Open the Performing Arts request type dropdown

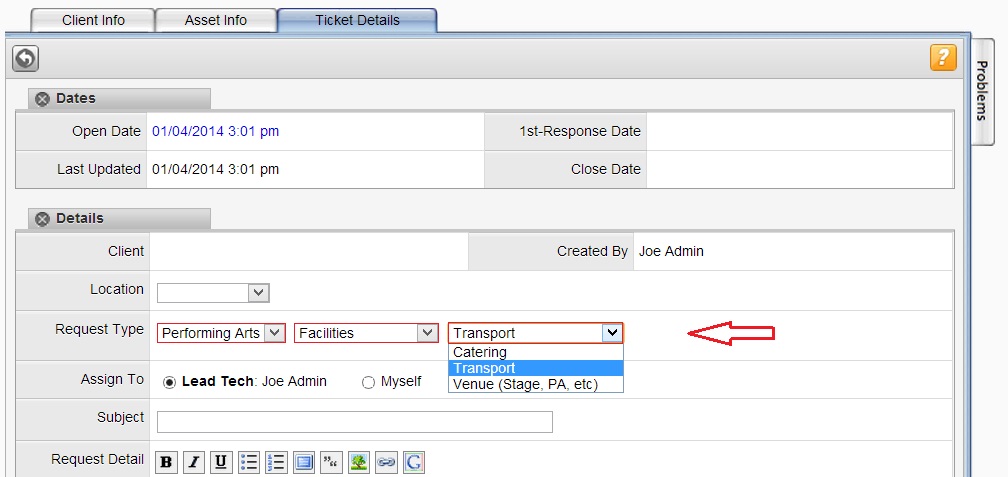[221, 333]
